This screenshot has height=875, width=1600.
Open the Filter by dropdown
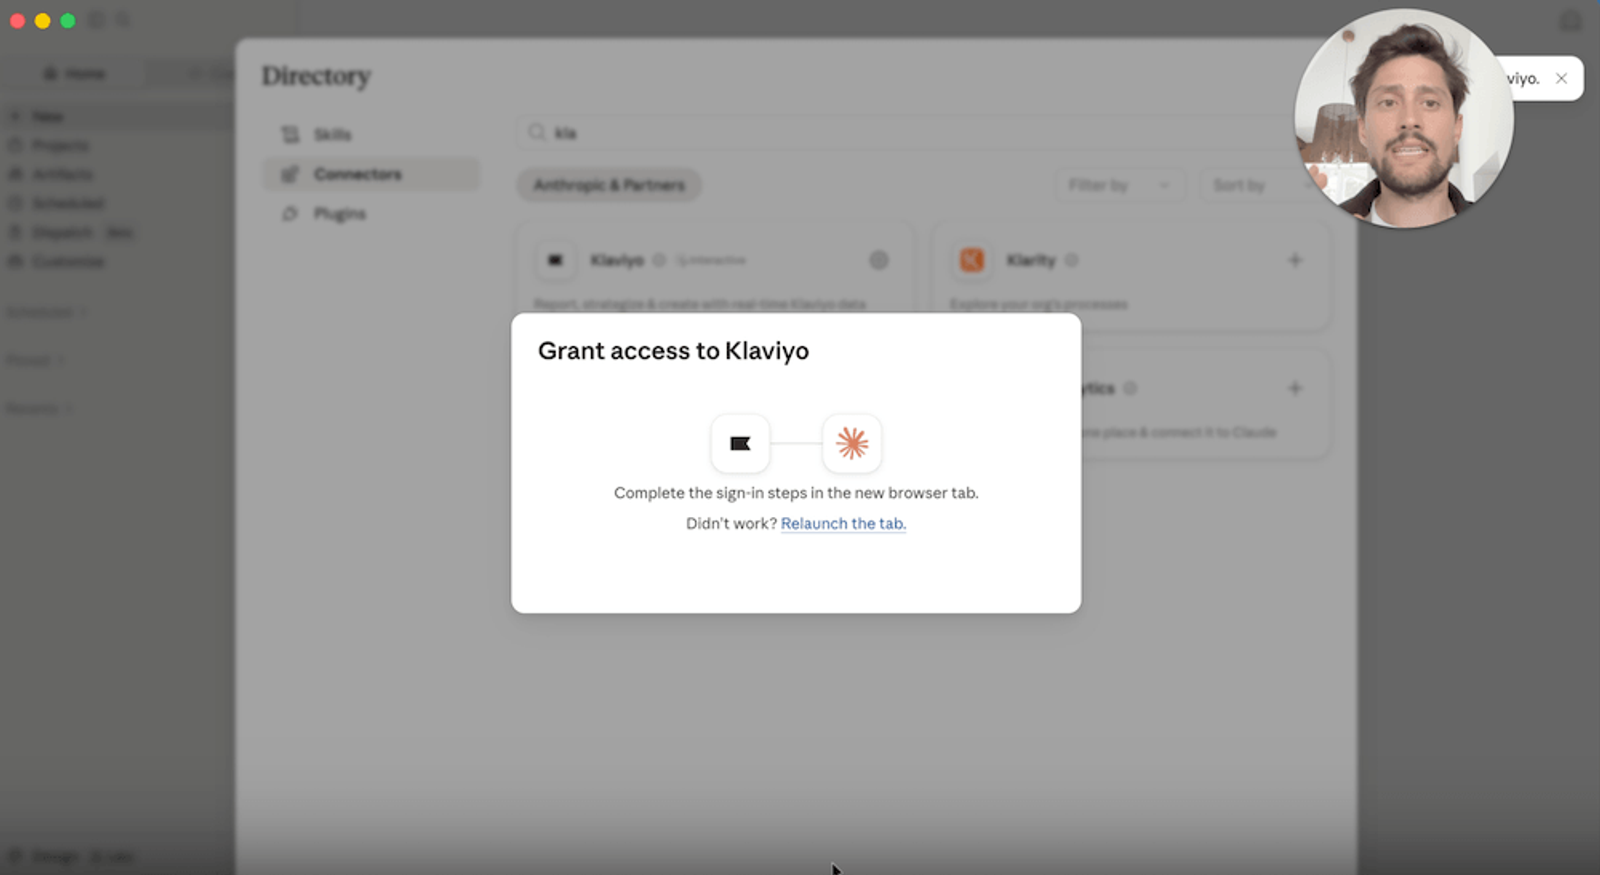[1118, 185]
